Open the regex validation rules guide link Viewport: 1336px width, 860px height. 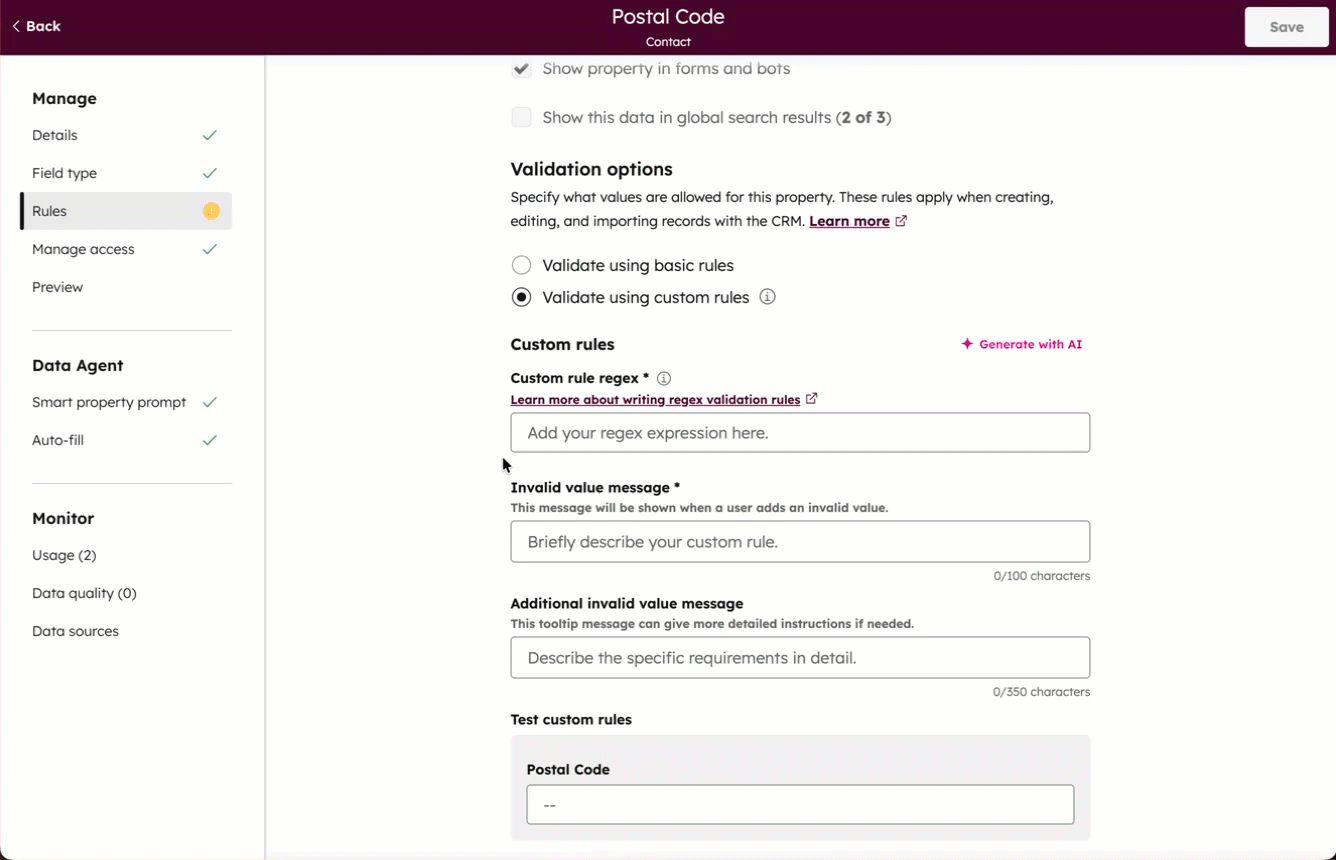655,399
